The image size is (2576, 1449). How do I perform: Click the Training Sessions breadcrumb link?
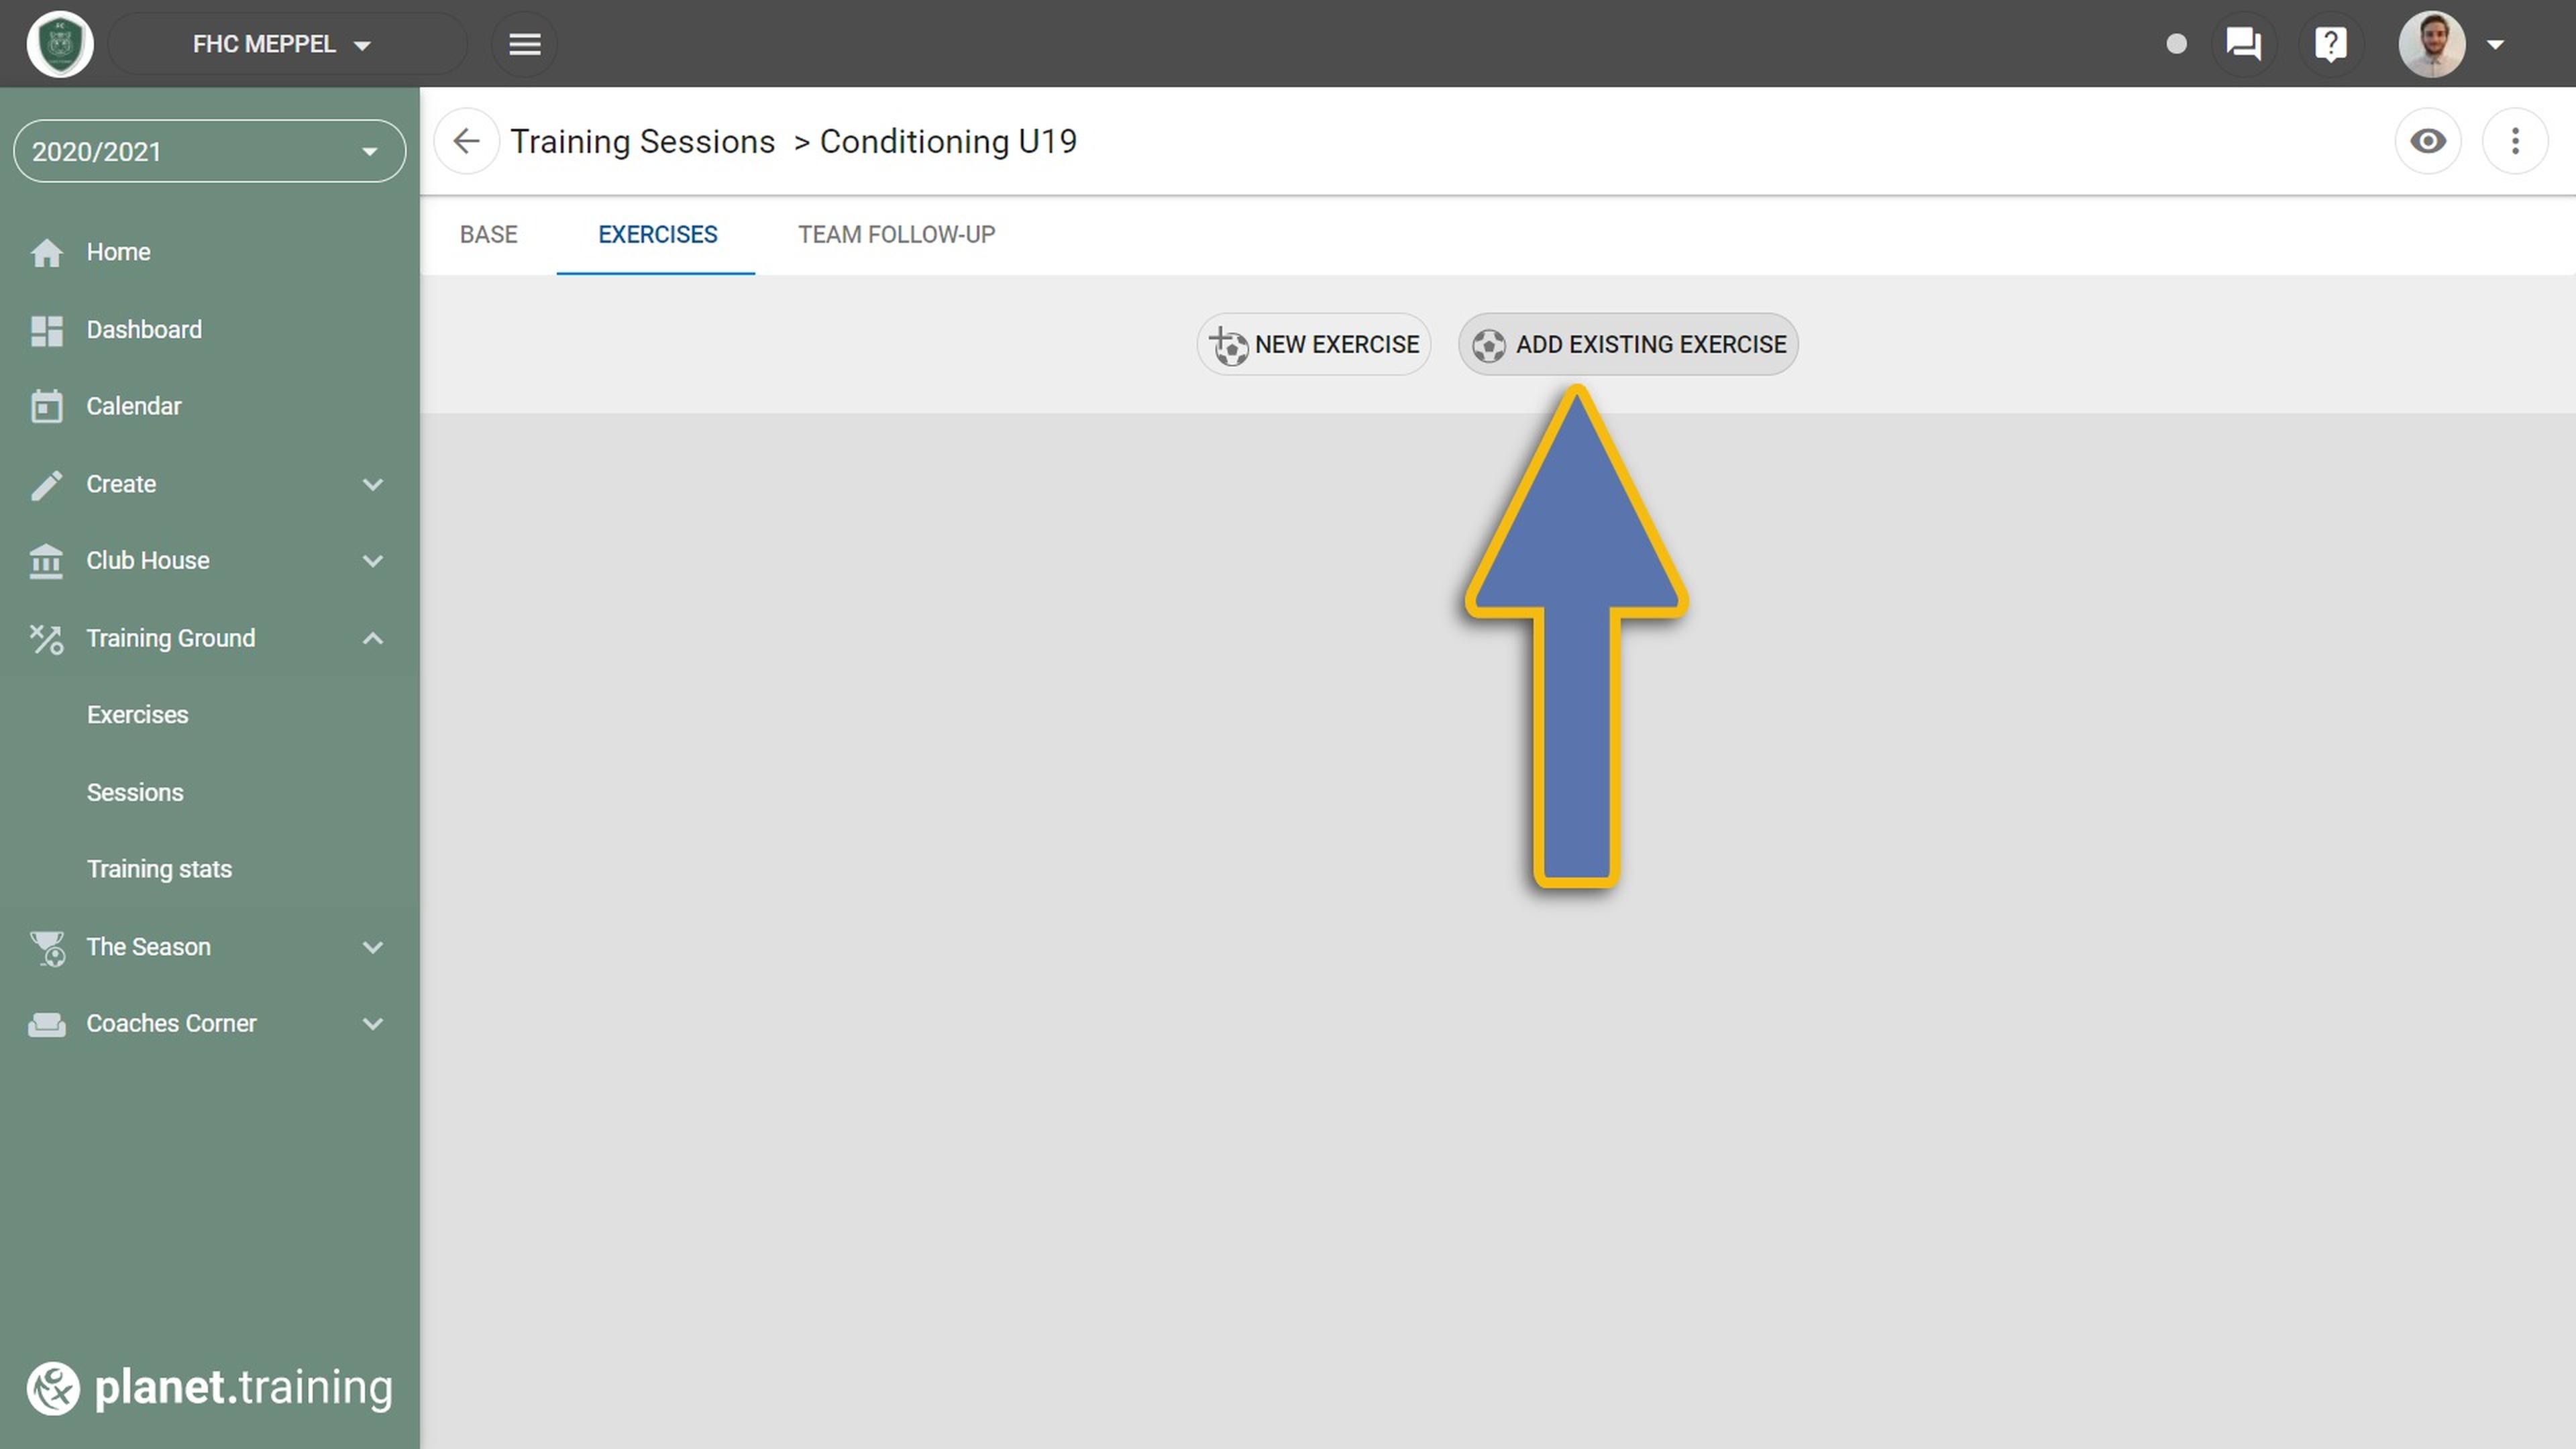click(642, 141)
